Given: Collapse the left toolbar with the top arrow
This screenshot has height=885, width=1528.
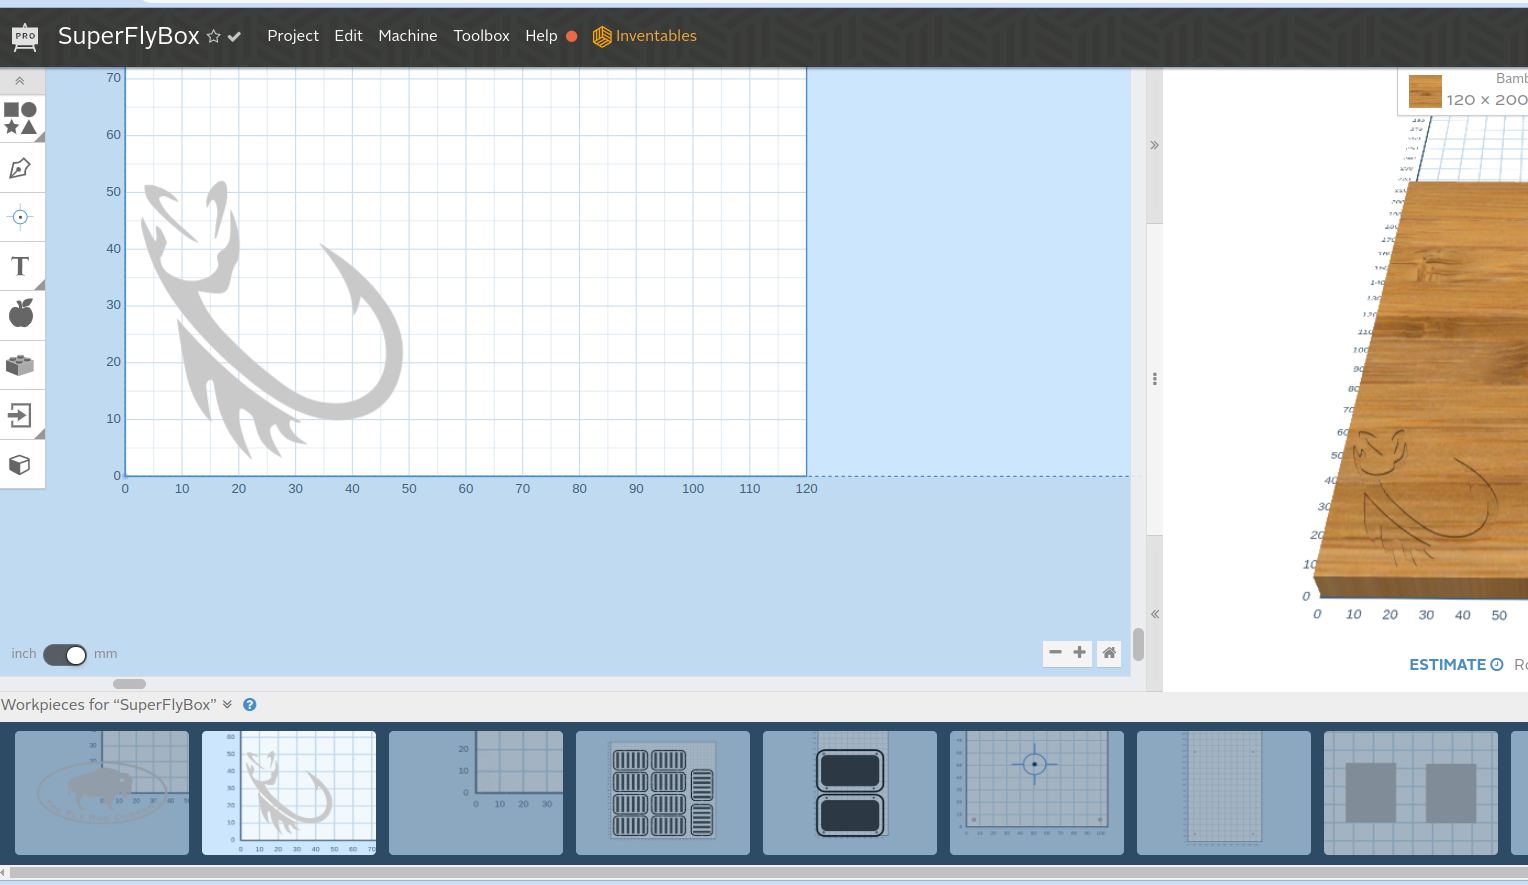Looking at the screenshot, I should [x=22, y=81].
